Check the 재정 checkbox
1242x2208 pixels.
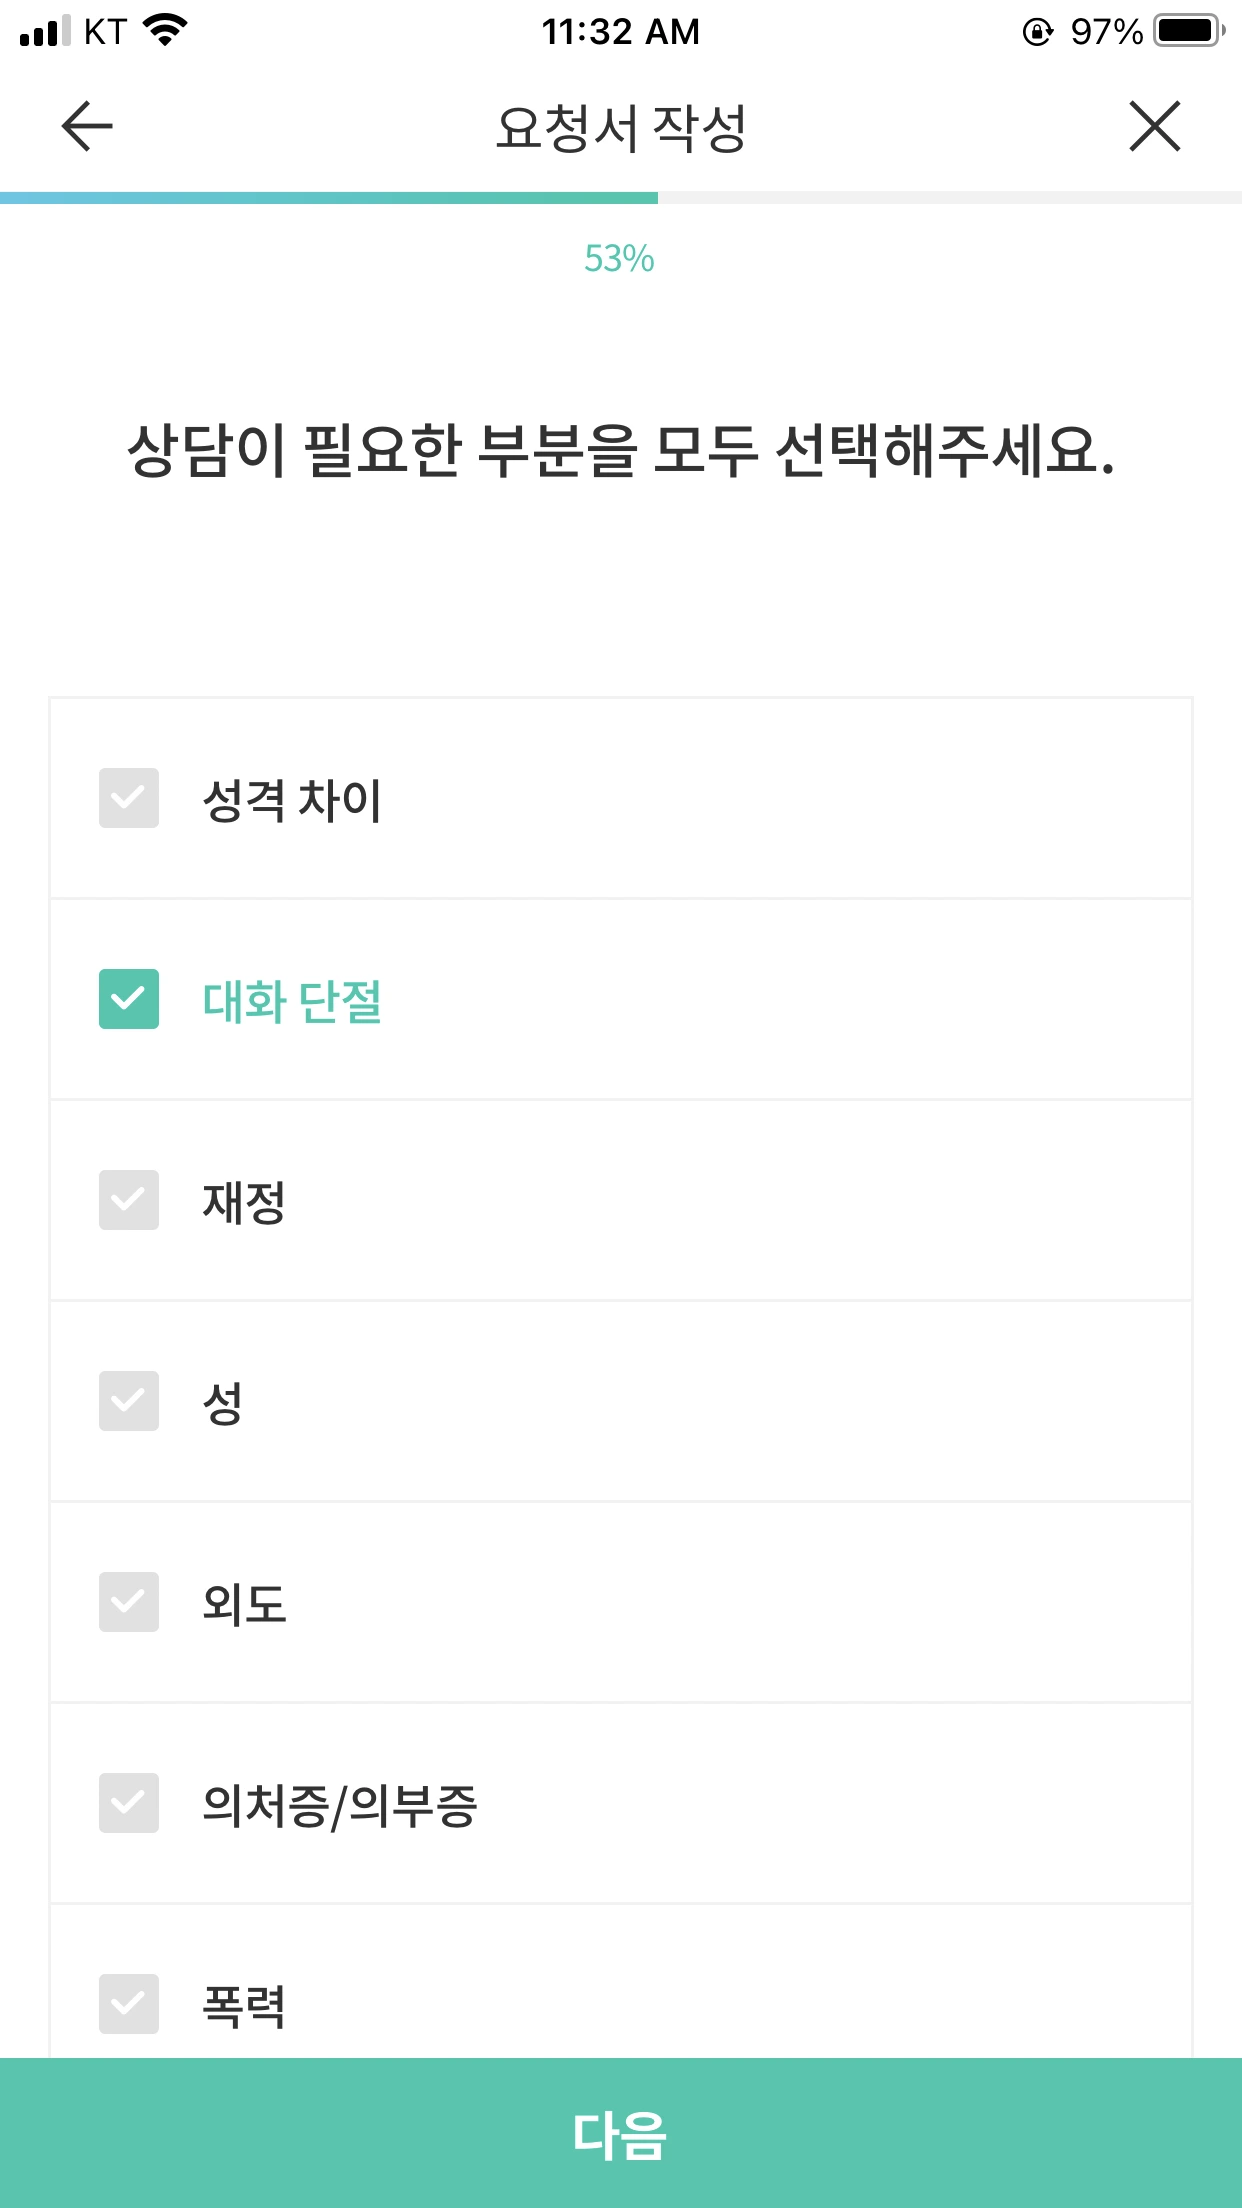pyautogui.click(x=129, y=1200)
